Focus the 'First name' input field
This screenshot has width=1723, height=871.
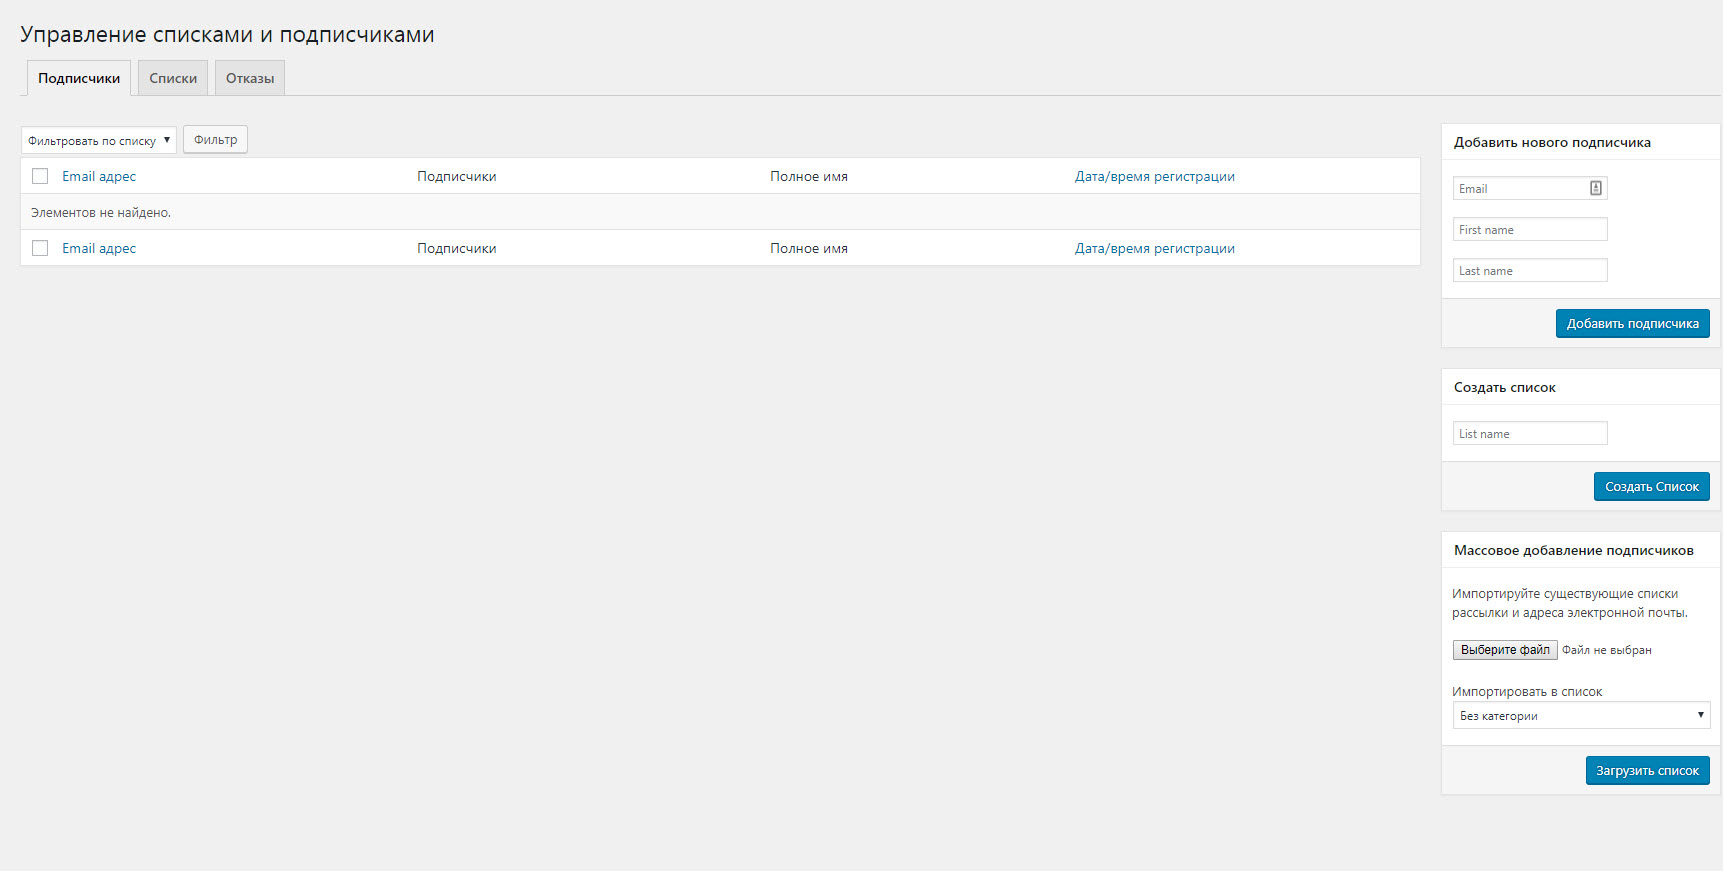click(x=1529, y=229)
